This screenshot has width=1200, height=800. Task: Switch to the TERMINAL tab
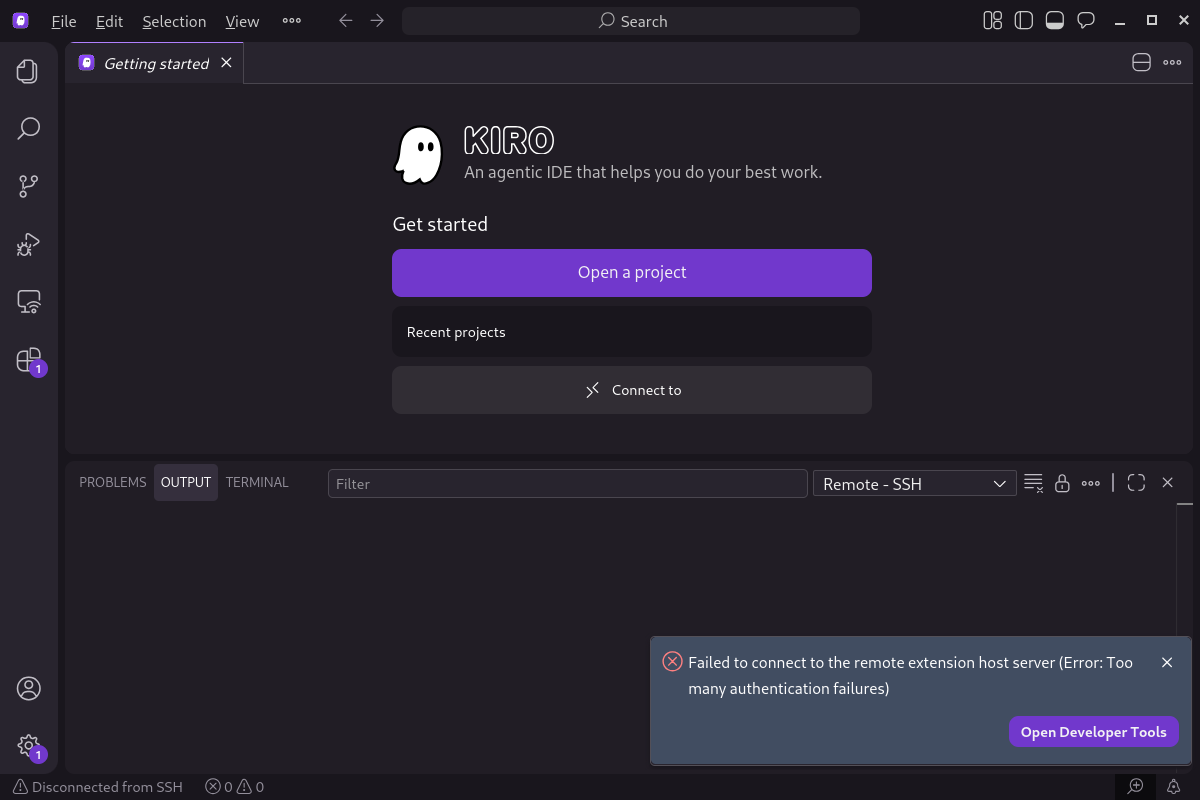click(257, 482)
